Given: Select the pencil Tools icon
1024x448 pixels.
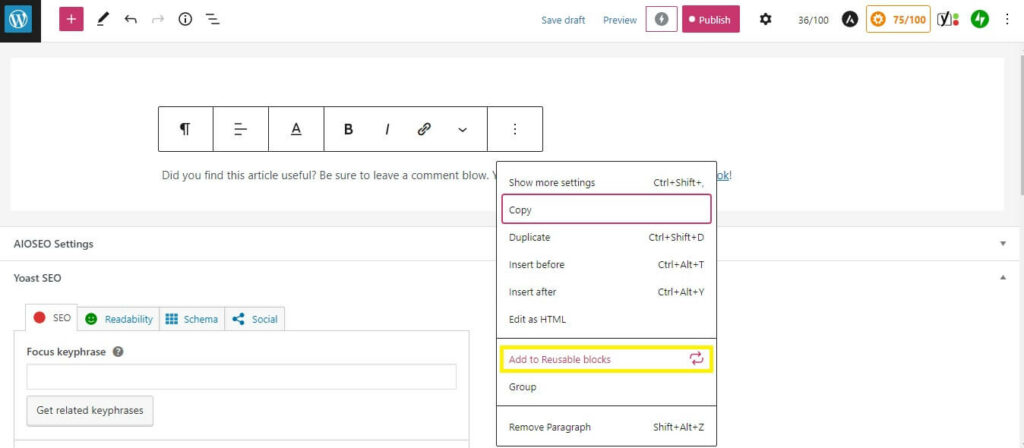Looking at the screenshot, I should tap(102, 19).
